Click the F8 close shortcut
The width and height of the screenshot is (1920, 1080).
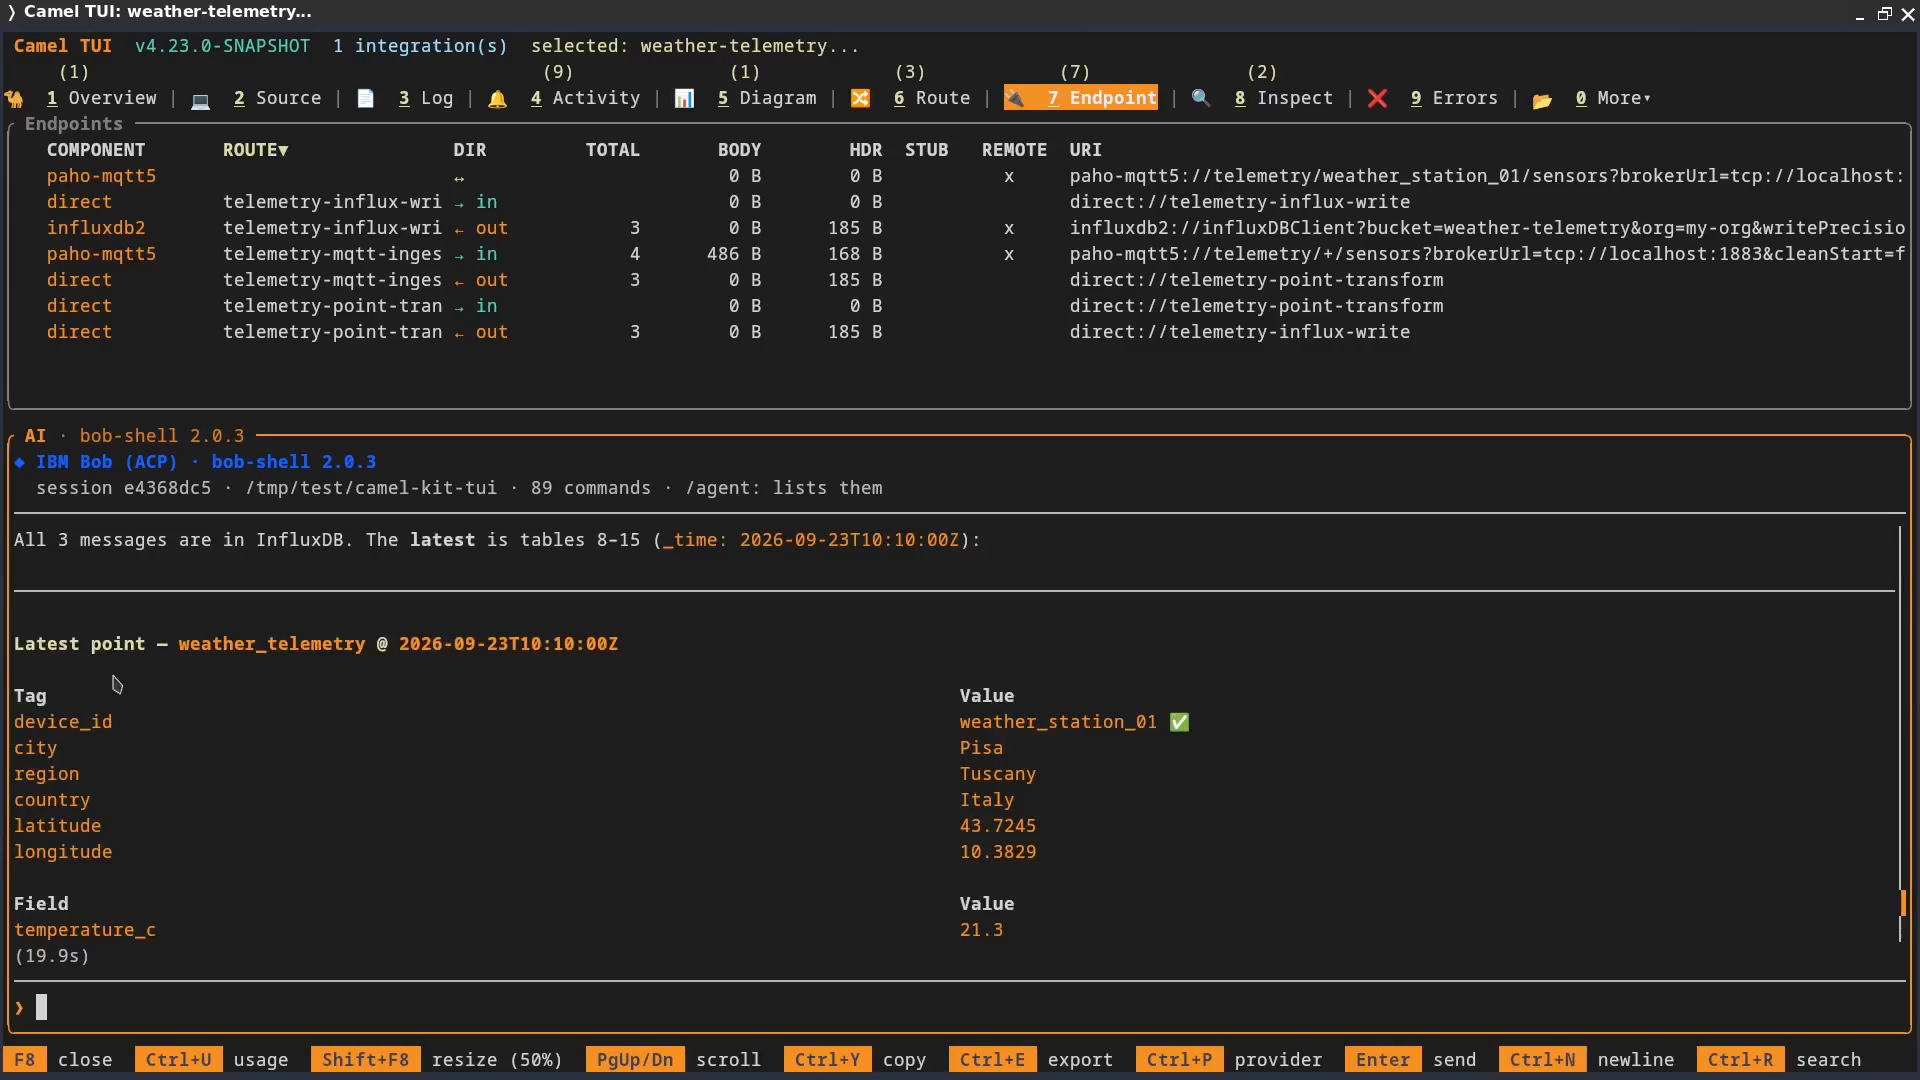(58, 1060)
